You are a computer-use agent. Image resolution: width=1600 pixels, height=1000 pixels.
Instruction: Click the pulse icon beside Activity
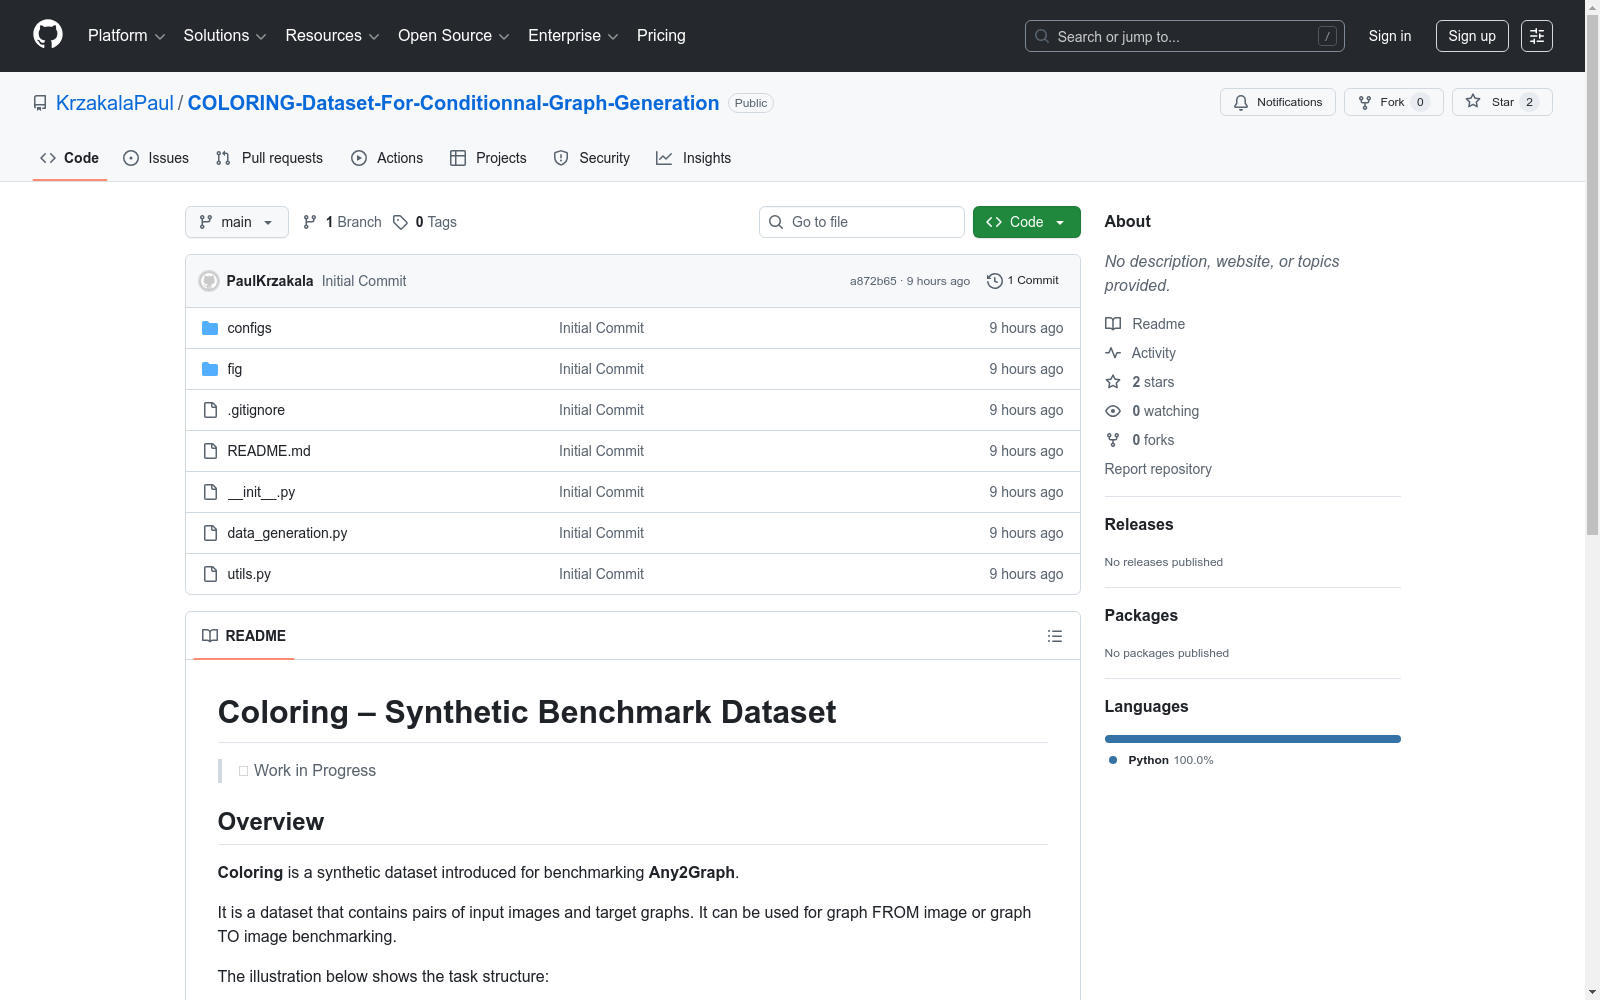1113,353
